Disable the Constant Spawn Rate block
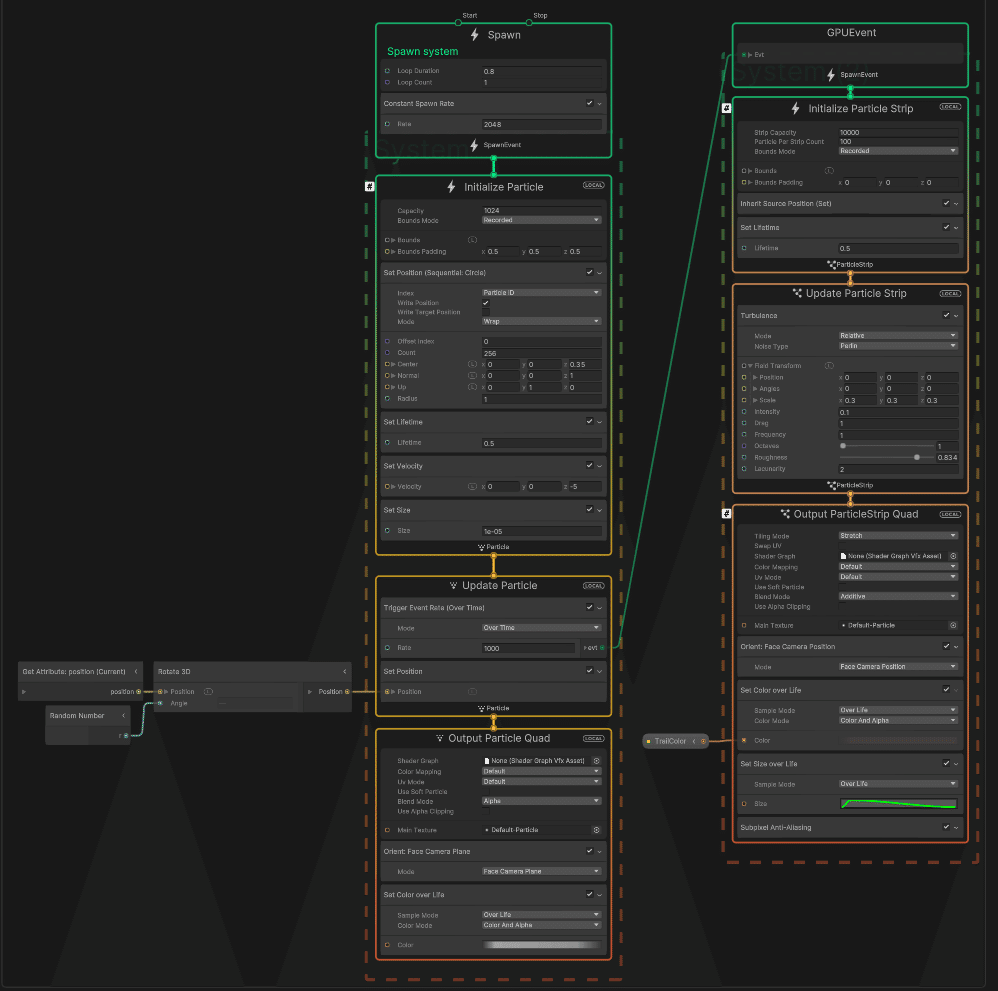 (589, 103)
